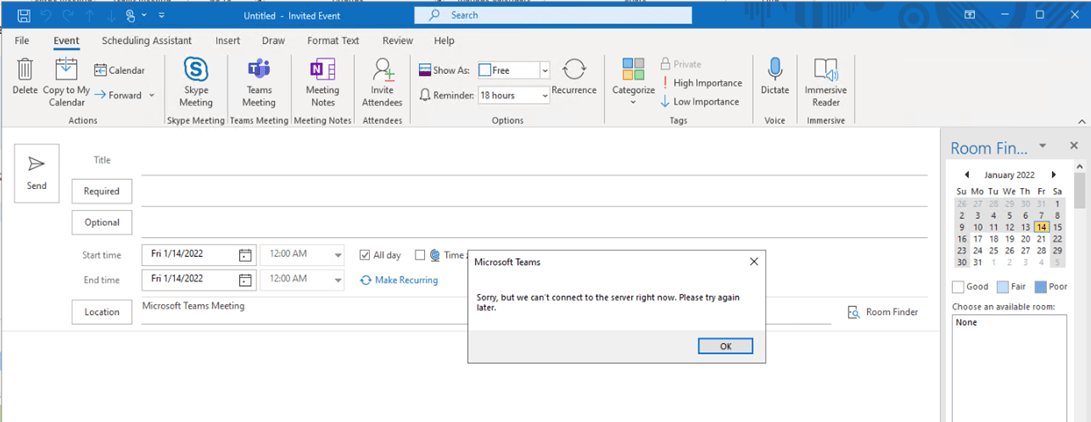Click the Delete trash icon

click(25, 70)
